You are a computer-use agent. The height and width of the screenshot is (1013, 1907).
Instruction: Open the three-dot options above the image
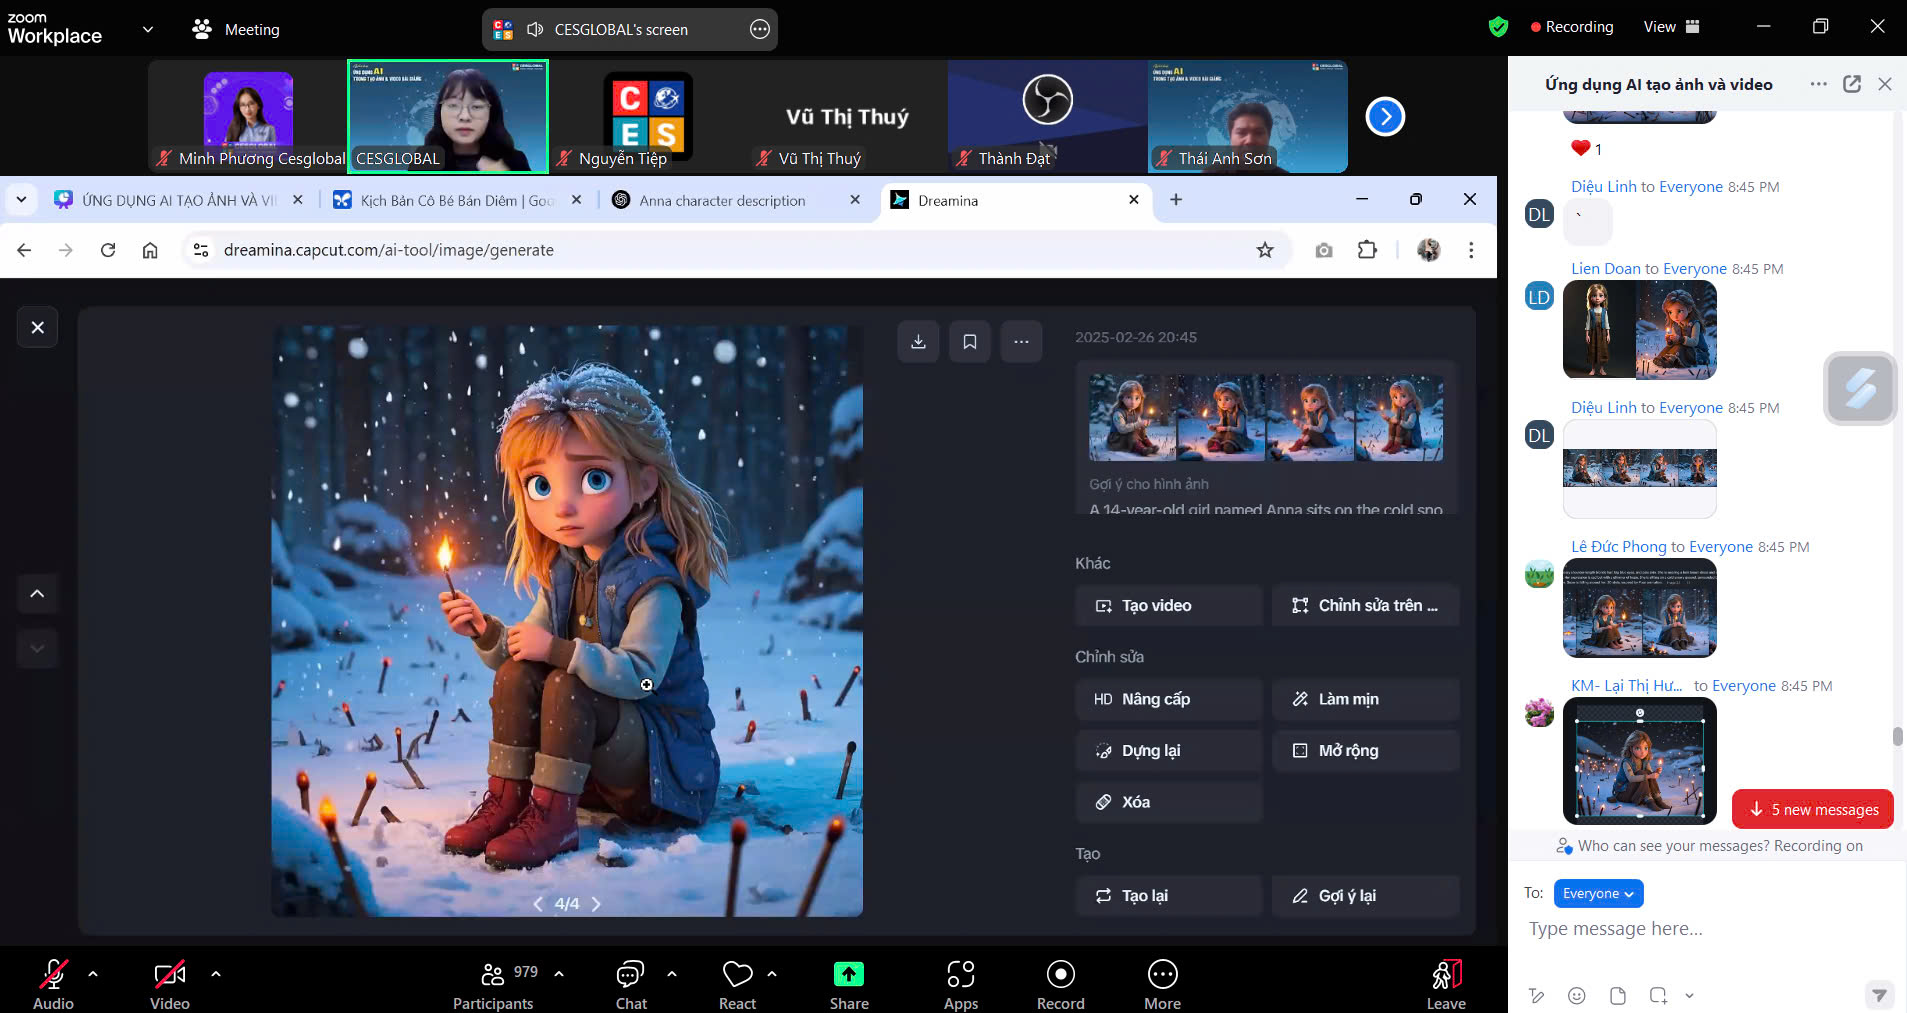pos(1021,342)
